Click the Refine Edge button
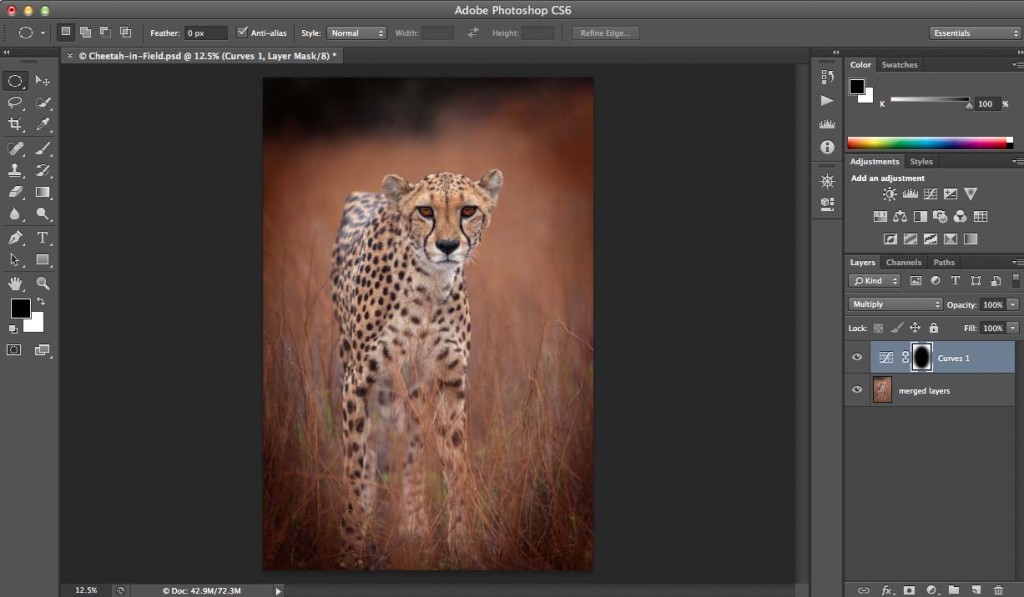 click(x=604, y=32)
